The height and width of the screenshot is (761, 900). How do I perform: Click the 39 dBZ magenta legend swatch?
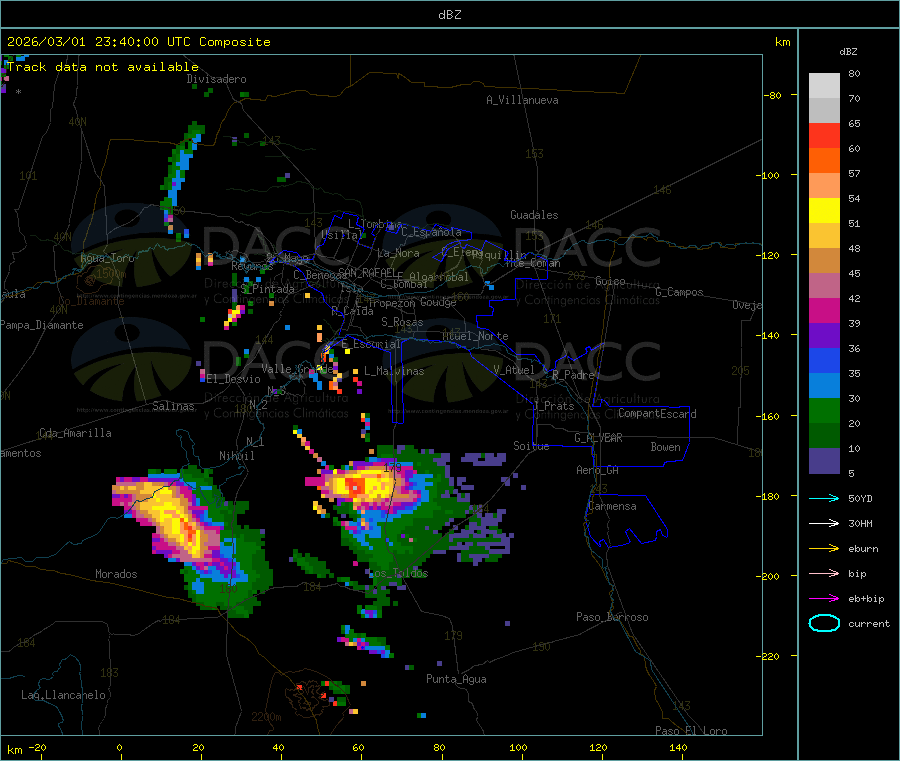pyautogui.click(x=824, y=310)
